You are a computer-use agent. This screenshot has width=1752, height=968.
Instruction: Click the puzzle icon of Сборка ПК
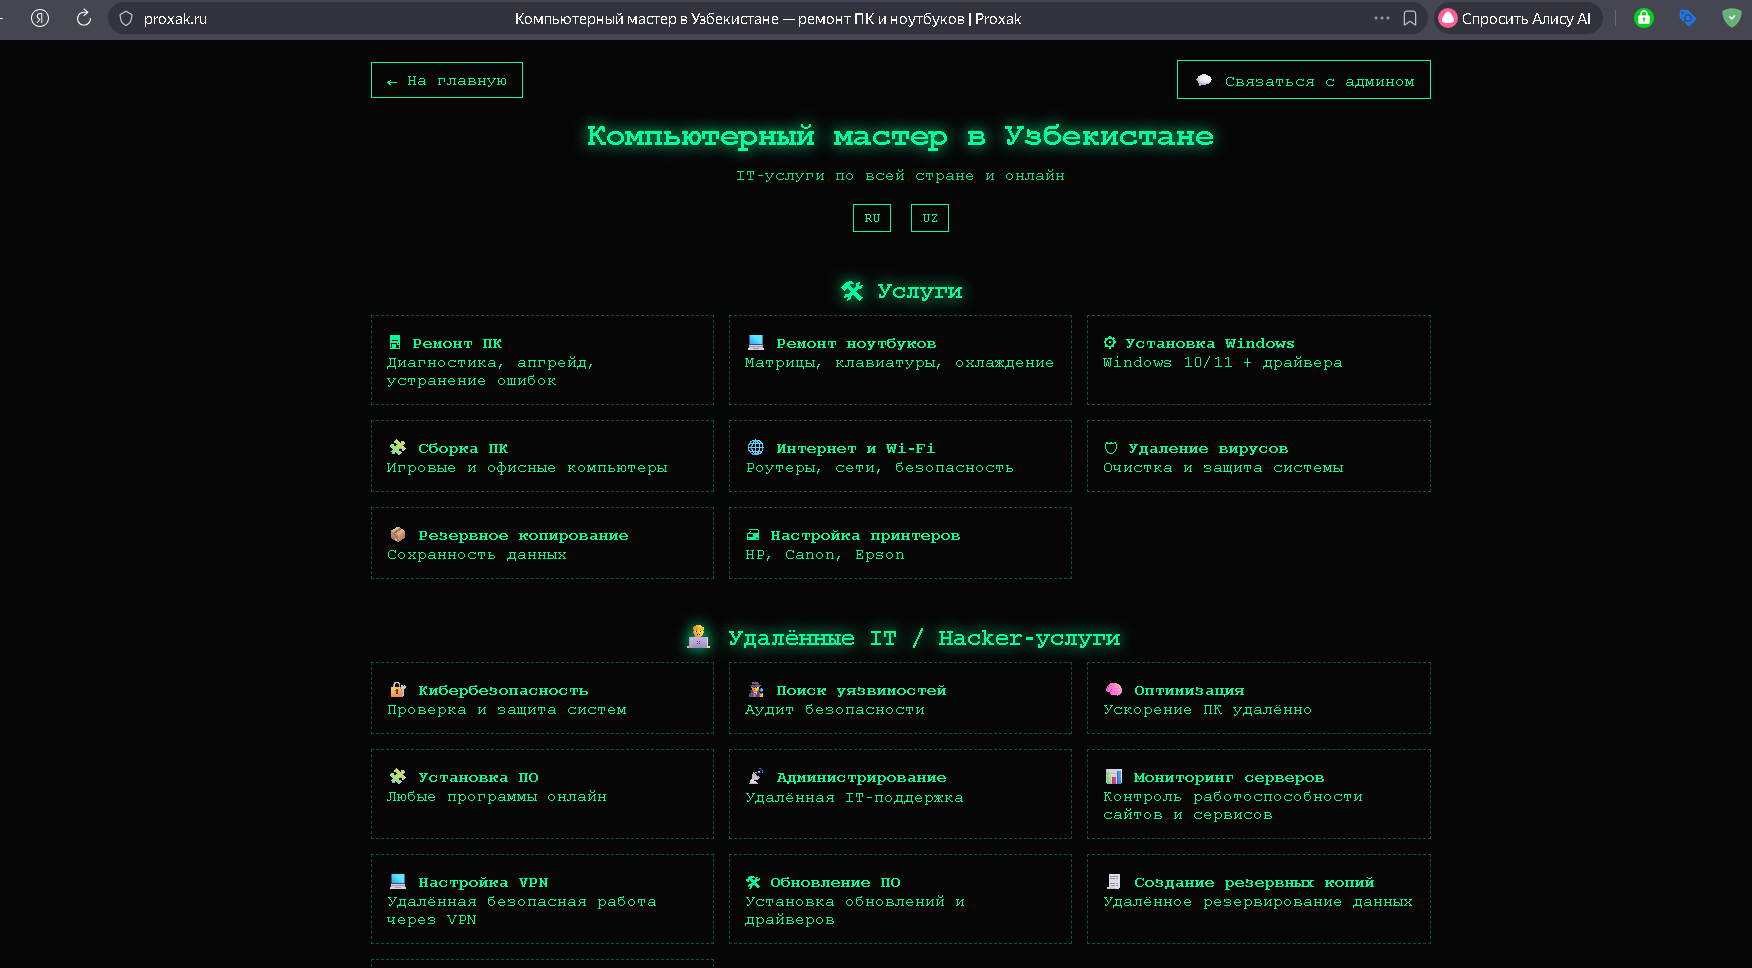(x=397, y=448)
